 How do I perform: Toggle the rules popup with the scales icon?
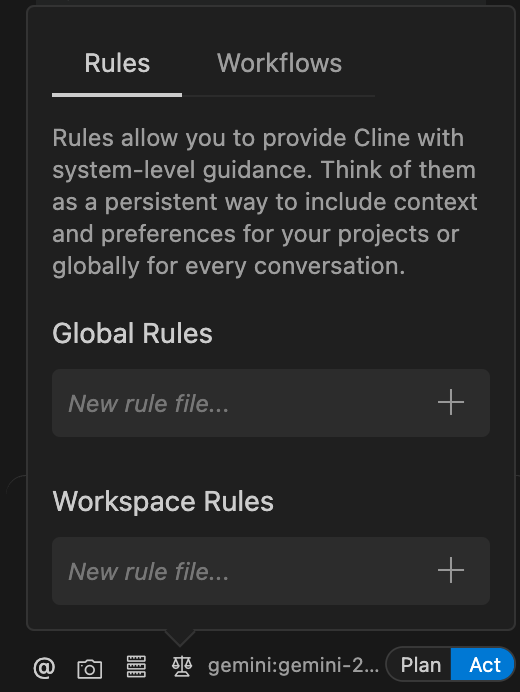click(x=182, y=666)
